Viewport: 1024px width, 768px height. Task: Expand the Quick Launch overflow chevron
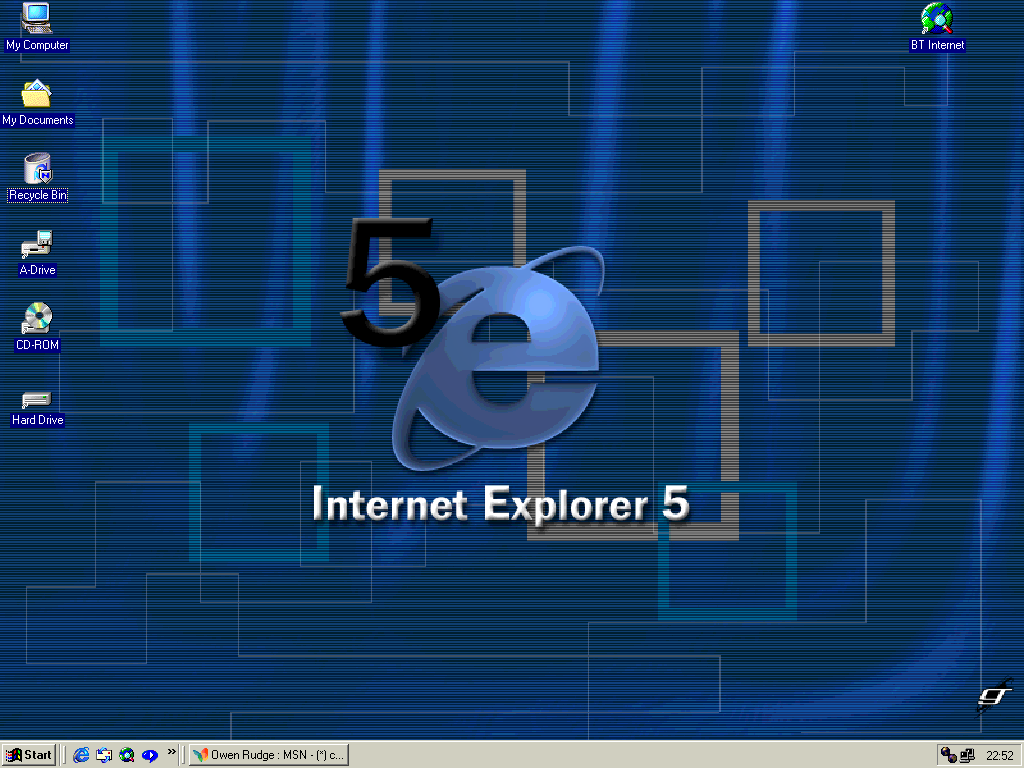[172, 751]
